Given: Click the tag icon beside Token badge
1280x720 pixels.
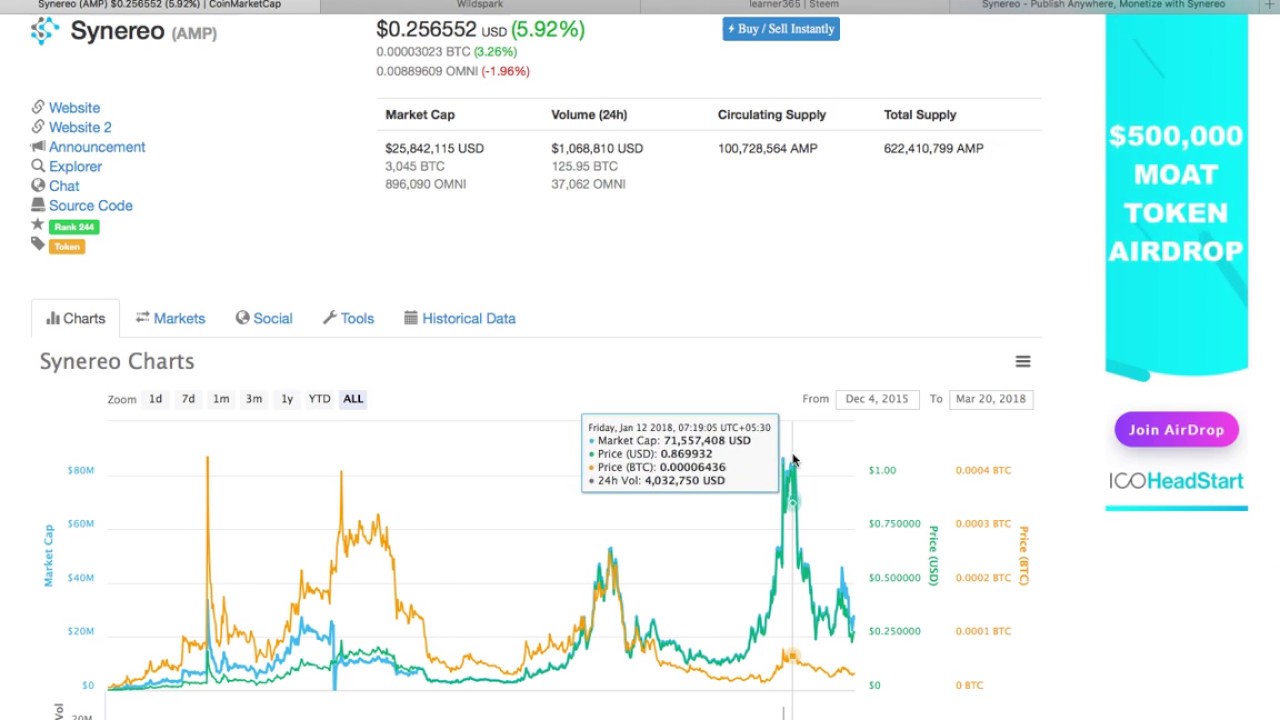Looking at the screenshot, I should (x=38, y=244).
